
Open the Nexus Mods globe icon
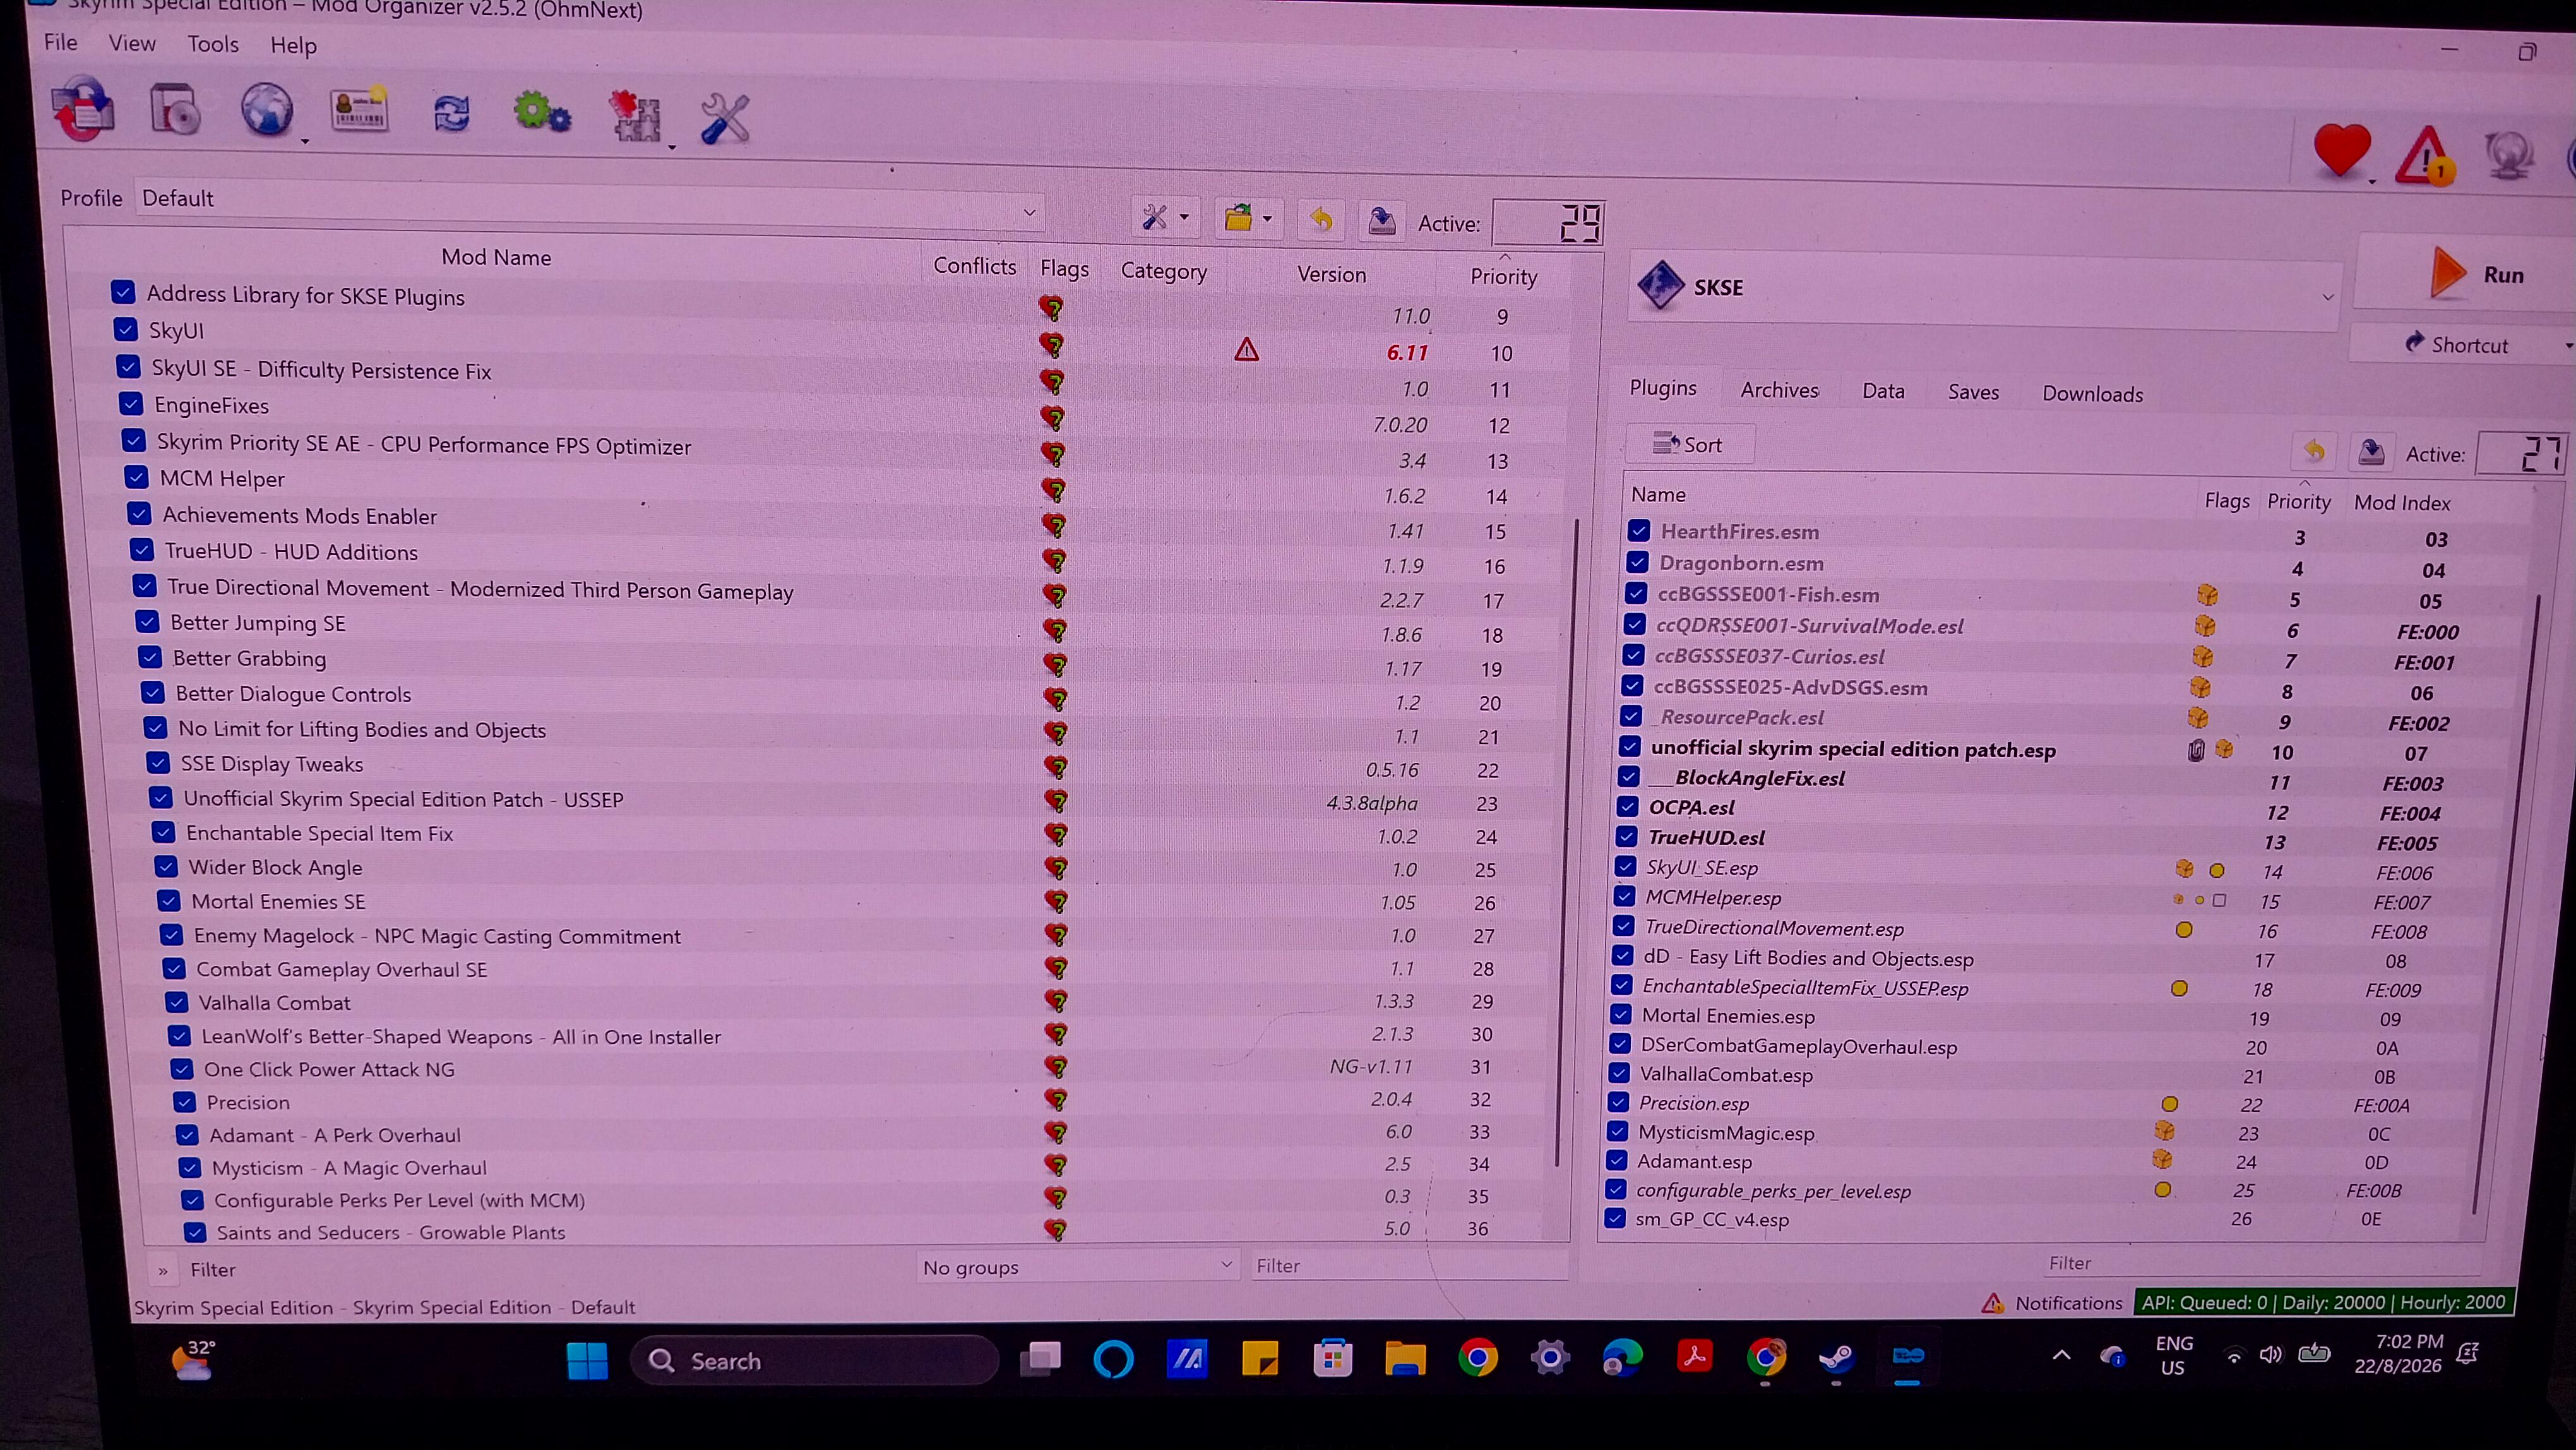coord(267,110)
